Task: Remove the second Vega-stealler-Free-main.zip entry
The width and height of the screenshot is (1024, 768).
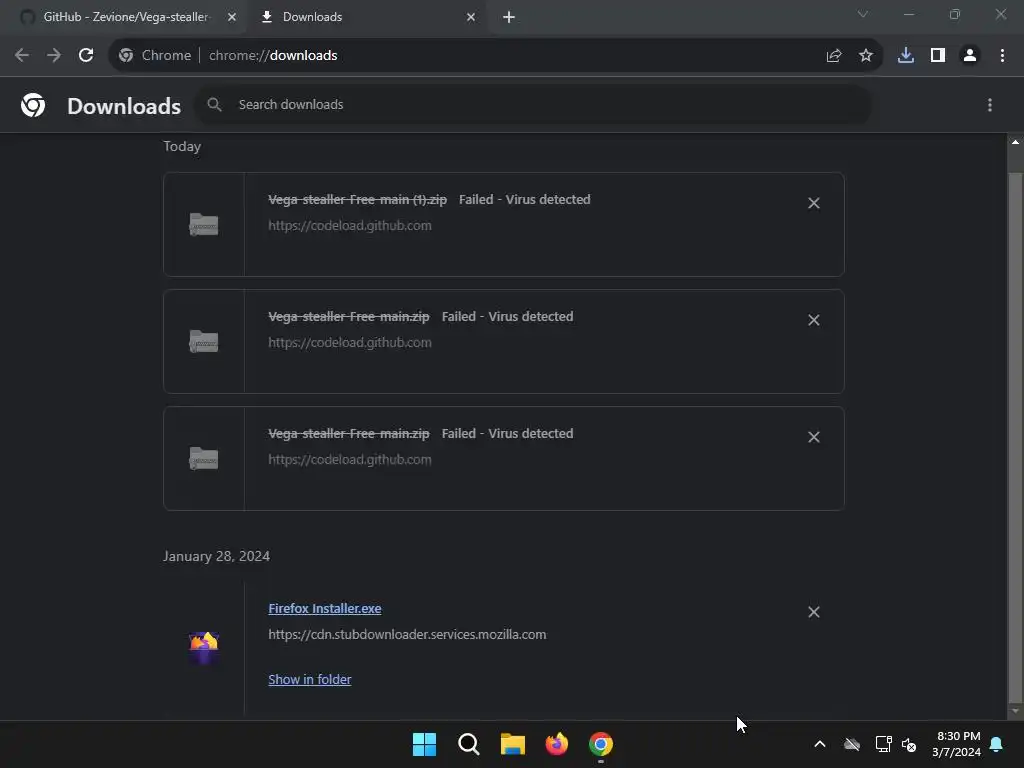Action: click(x=814, y=320)
